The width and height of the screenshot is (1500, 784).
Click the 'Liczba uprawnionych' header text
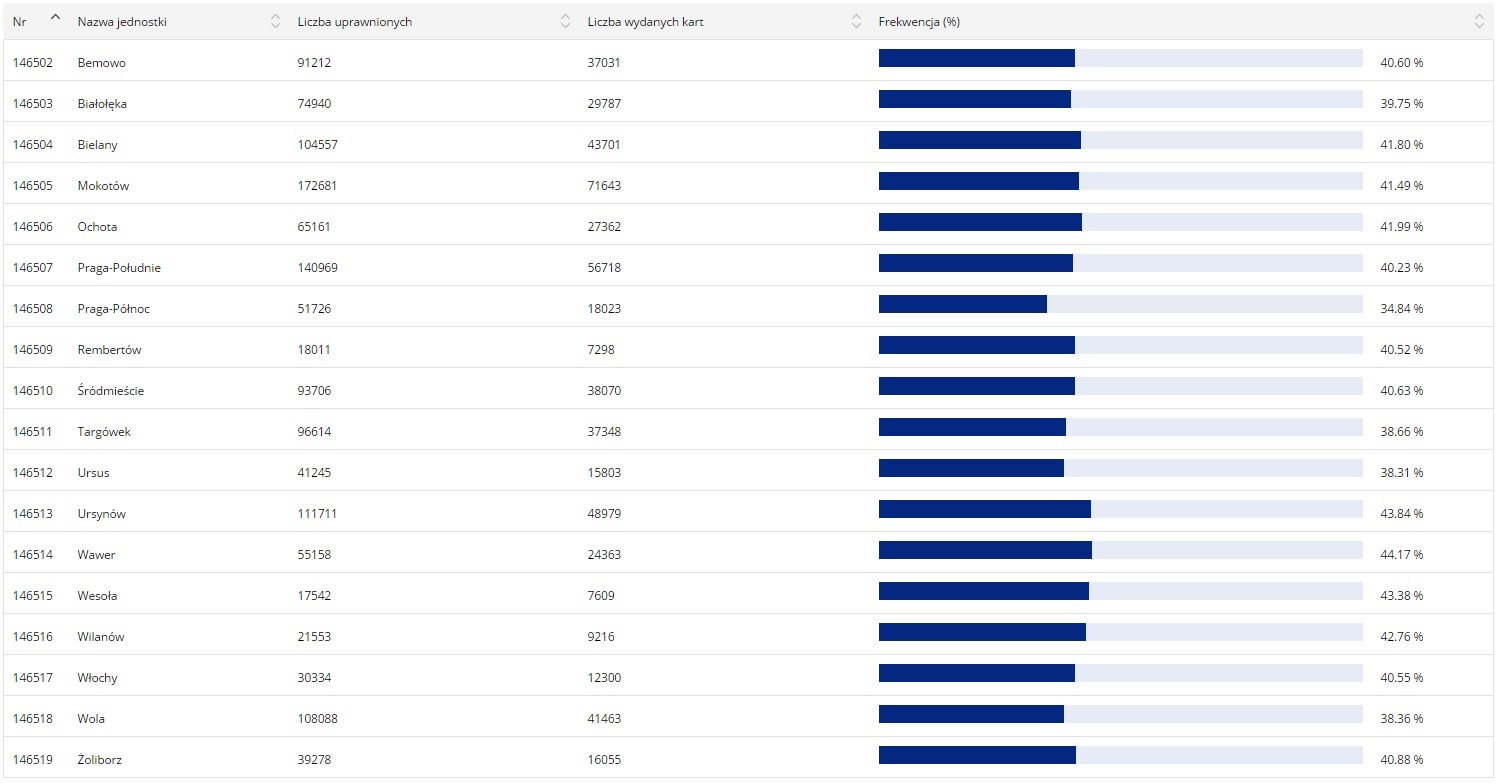click(x=354, y=22)
